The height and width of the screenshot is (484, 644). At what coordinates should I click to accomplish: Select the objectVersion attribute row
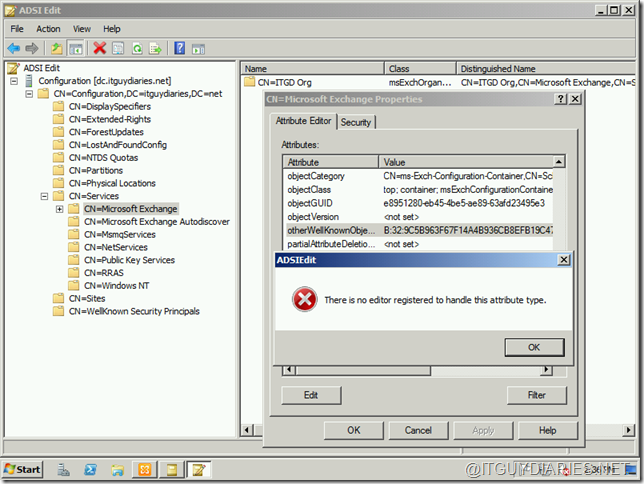419,217
